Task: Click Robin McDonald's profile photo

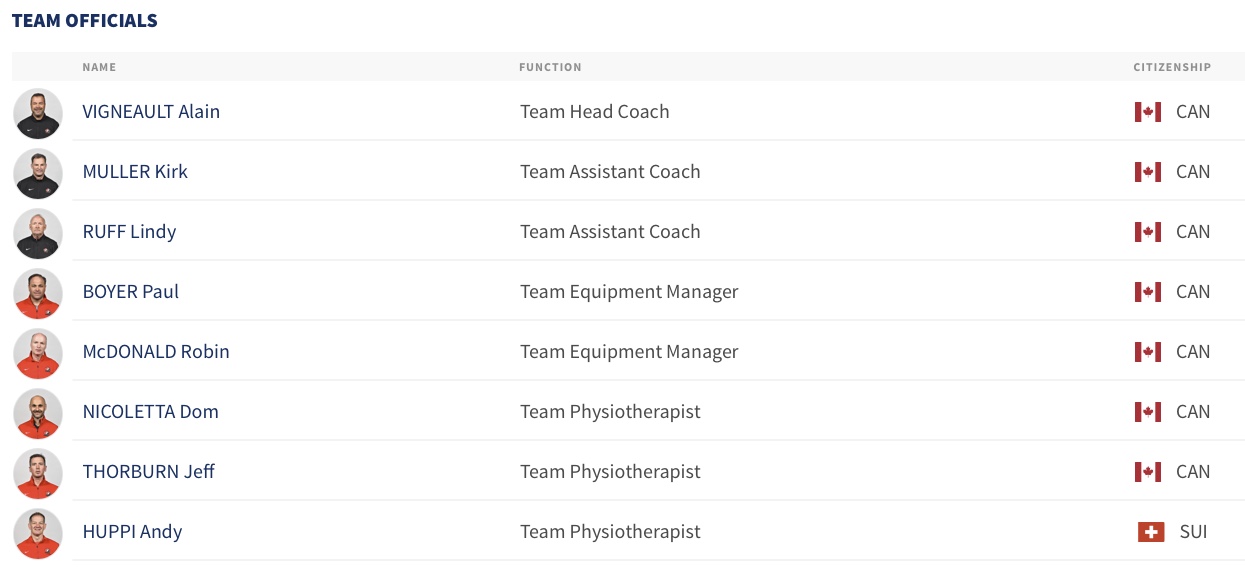Action: click(38, 353)
